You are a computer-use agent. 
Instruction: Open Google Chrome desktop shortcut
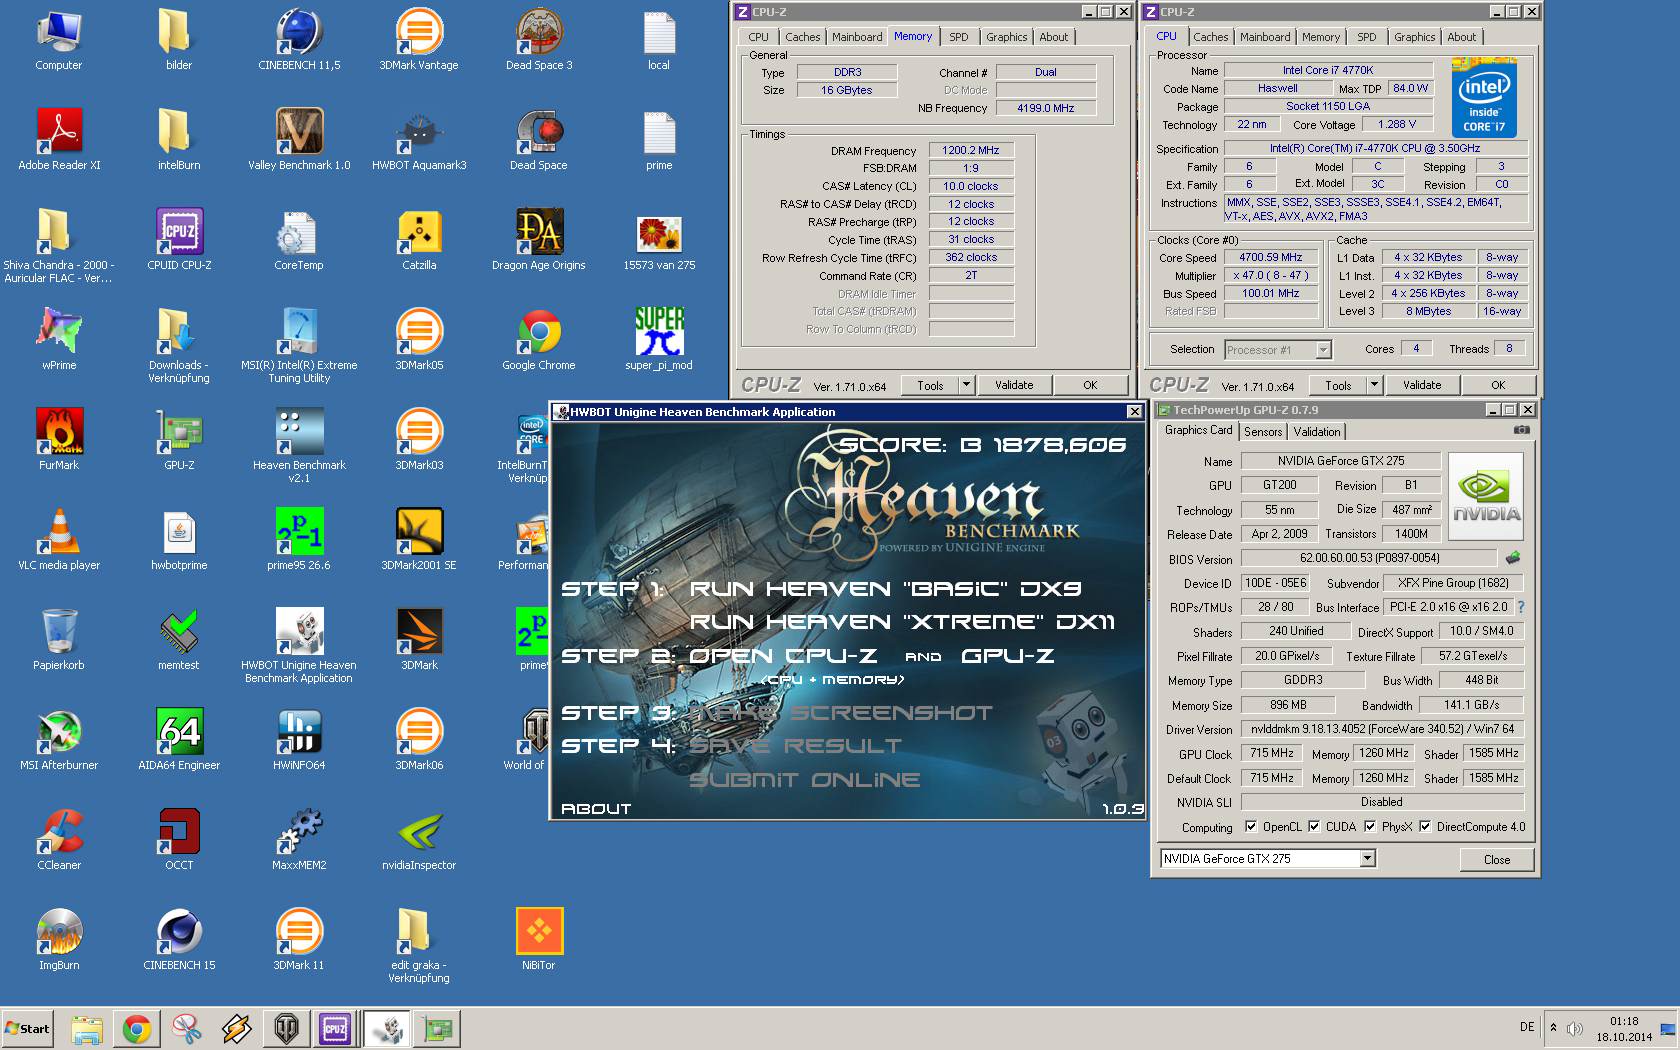(539, 340)
